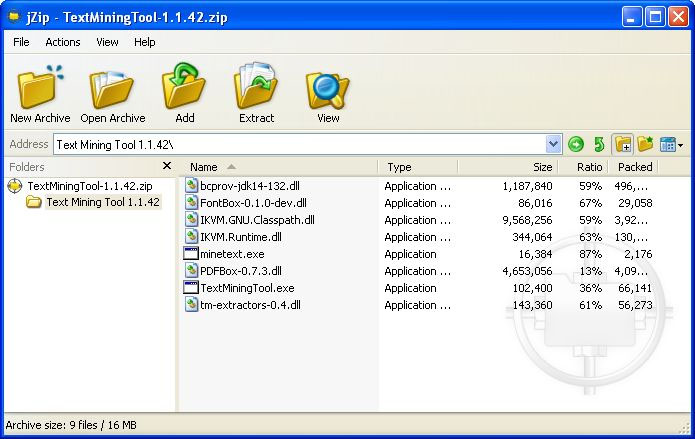Click the jZip title bar app icon
The height and width of the screenshot is (439, 695).
pyautogui.click(x=15, y=17)
